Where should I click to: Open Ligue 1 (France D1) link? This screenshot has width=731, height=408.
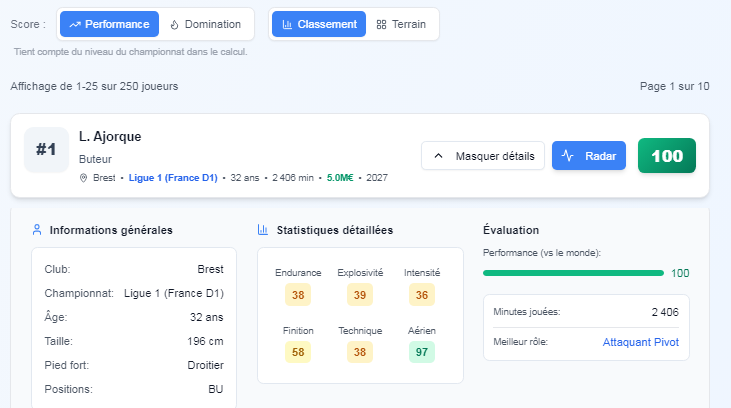click(173, 178)
